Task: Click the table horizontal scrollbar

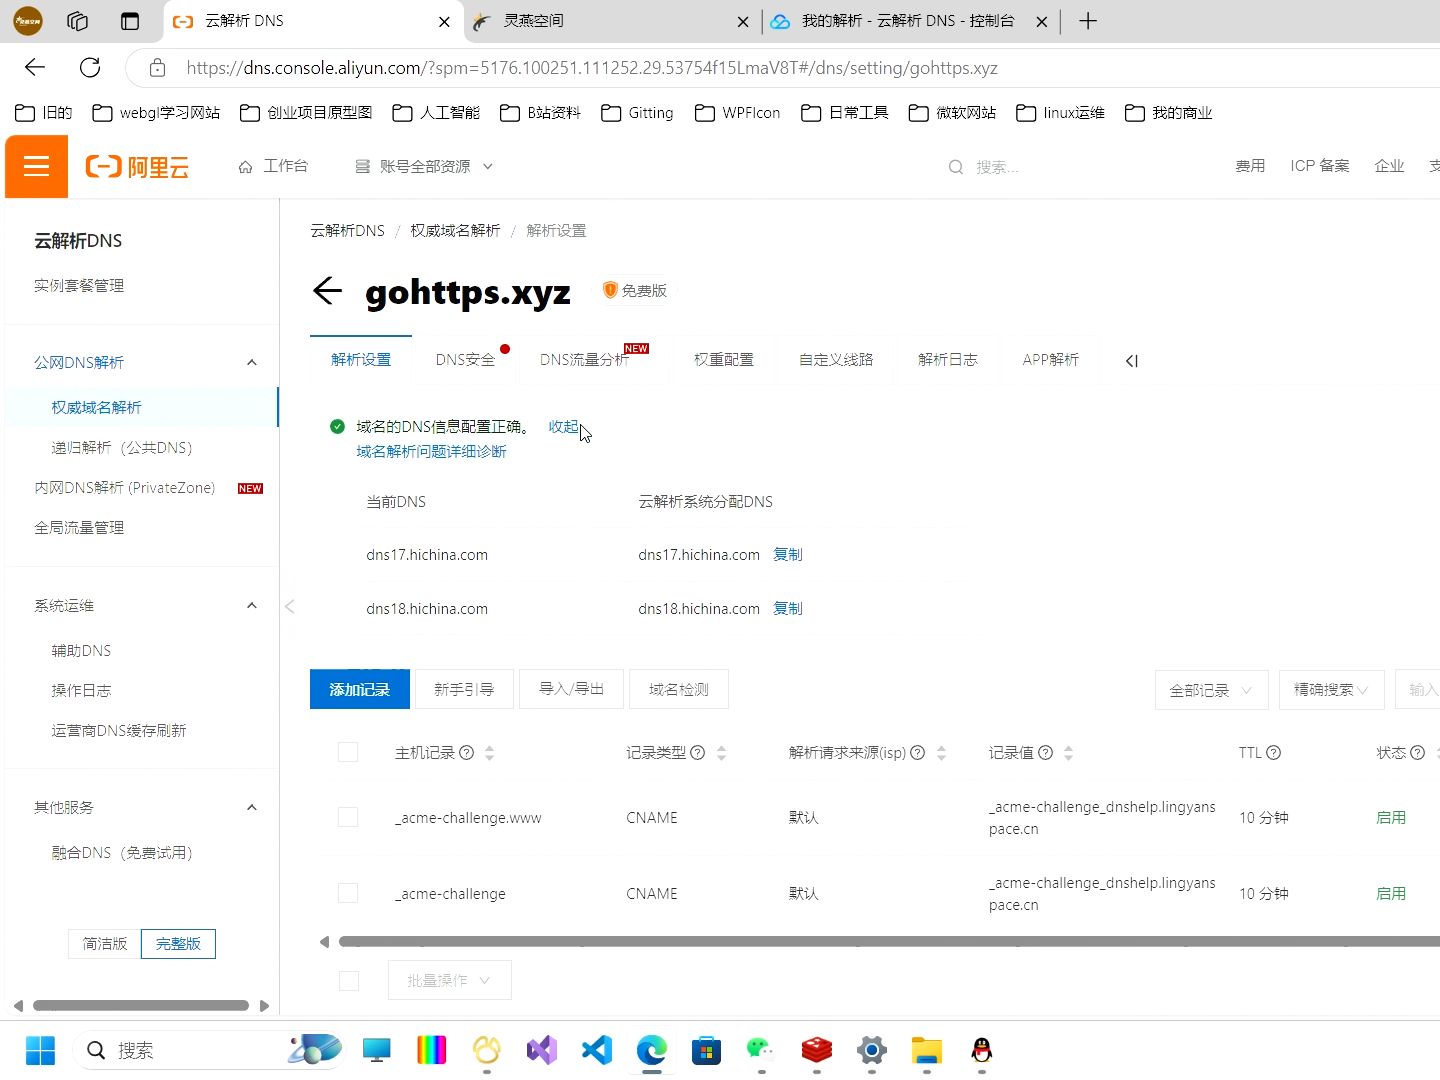Action: (x=888, y=941)
